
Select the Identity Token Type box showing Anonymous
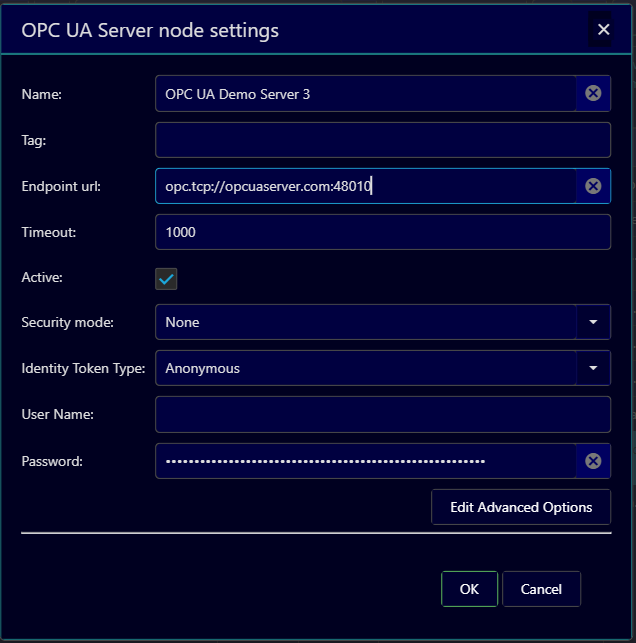pos(365,368)
